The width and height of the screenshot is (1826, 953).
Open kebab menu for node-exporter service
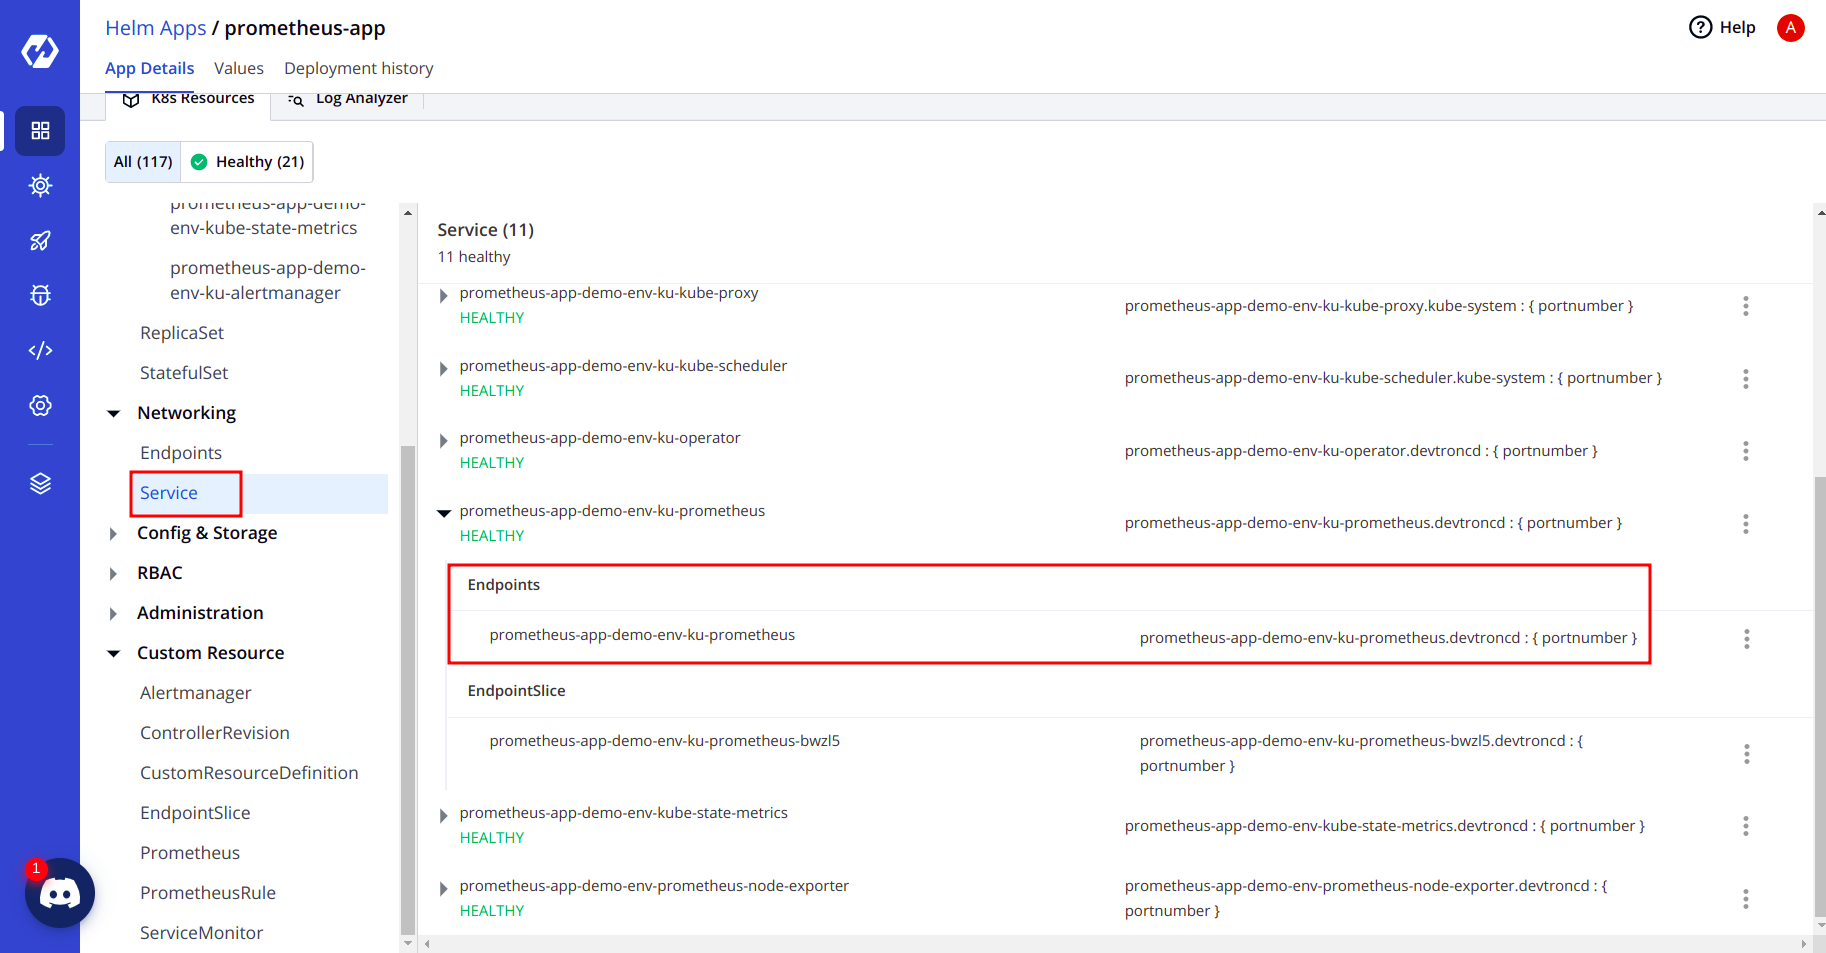point(1746,899)
